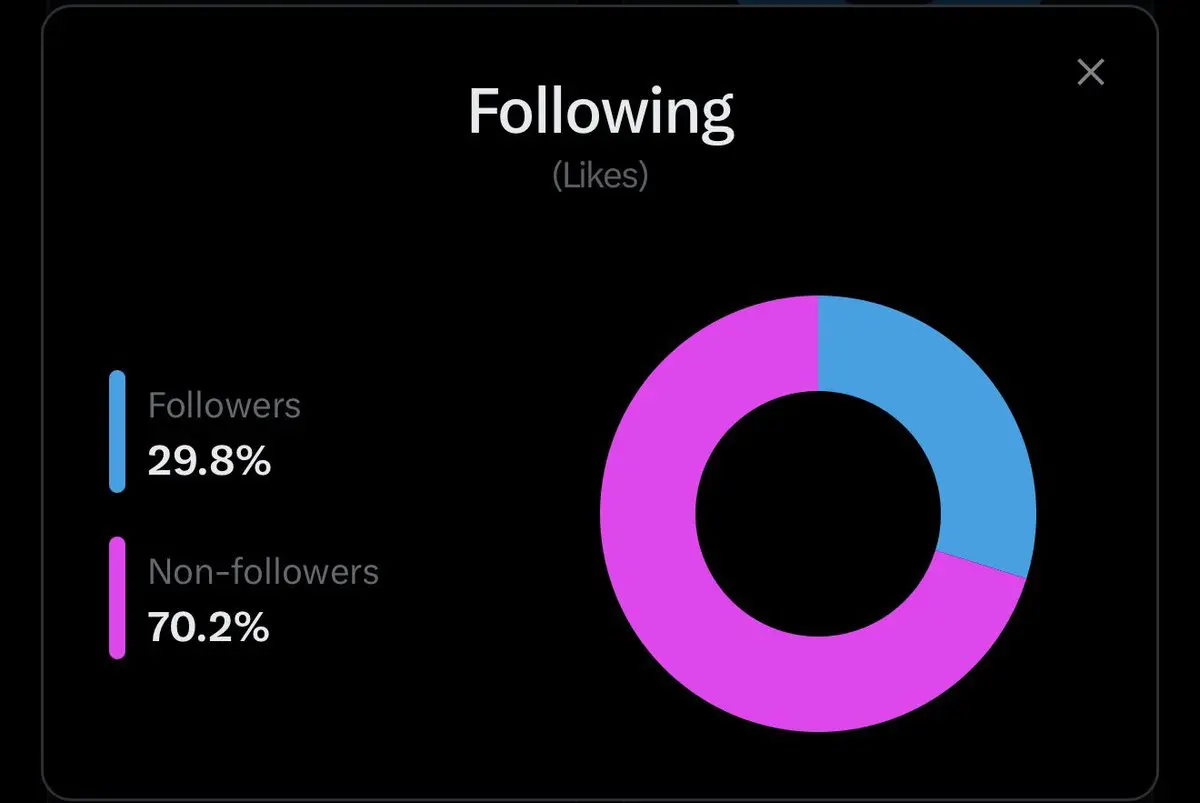Viewport: 1200px width, 803px height.
Task: Click the "Non-followers" legend label
Action: pos(263,571)
